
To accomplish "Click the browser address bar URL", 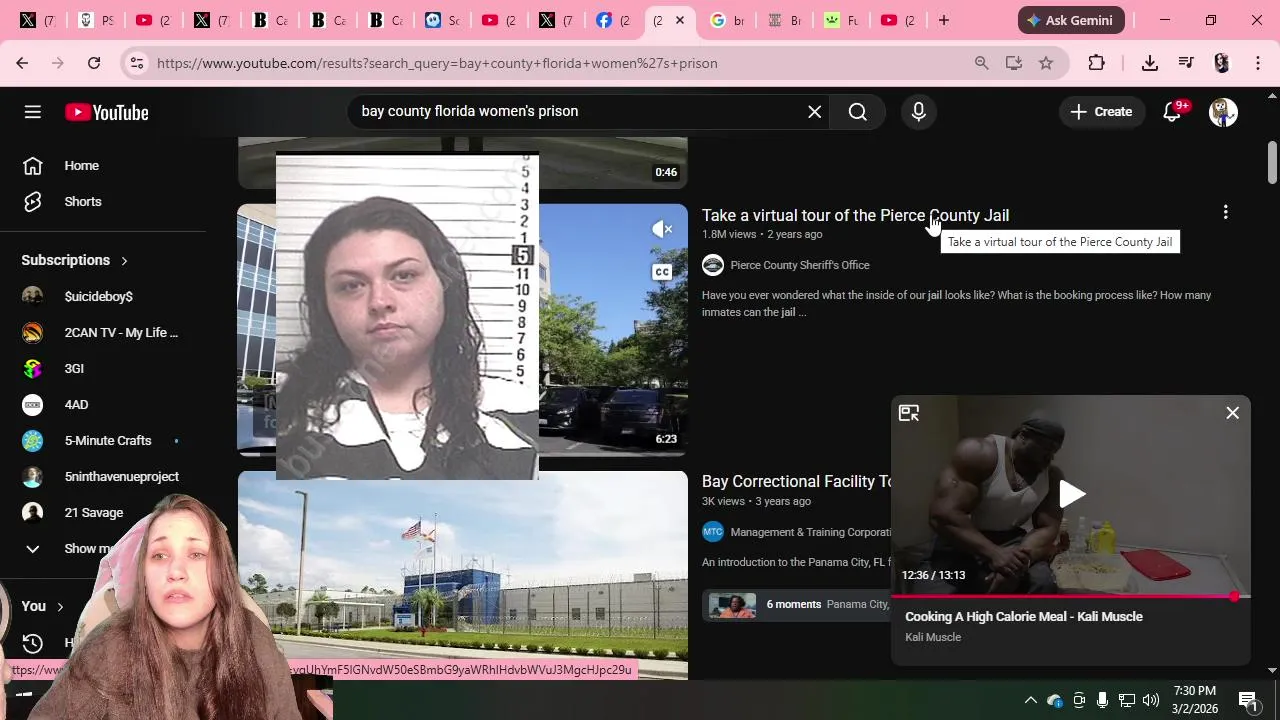I will [437, 63].
